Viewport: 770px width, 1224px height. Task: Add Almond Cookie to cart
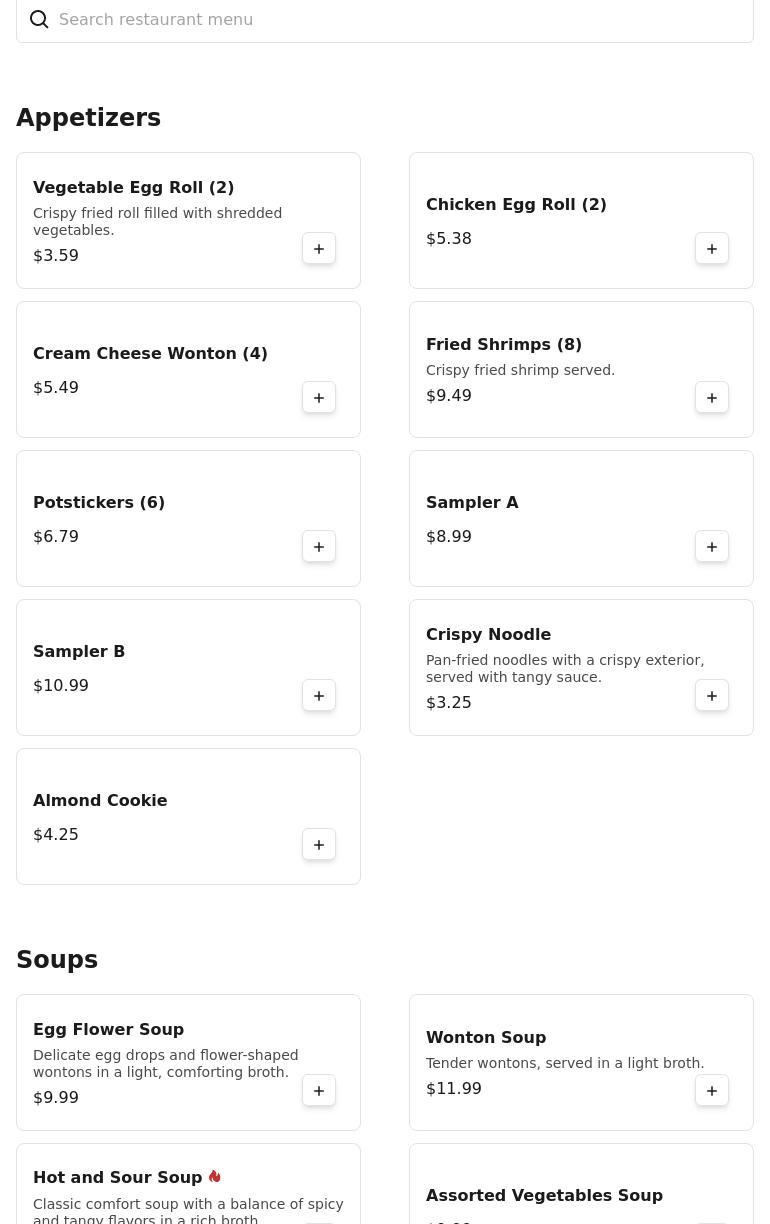[x=319, y=845]
